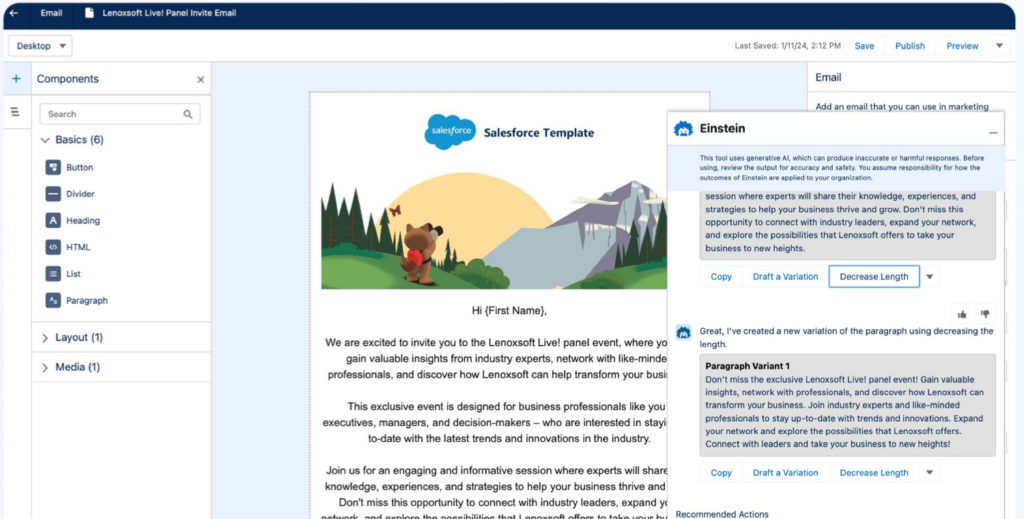Click the back arrow in top bar
Screen dimensions: 1024x519
pos(13,13)
